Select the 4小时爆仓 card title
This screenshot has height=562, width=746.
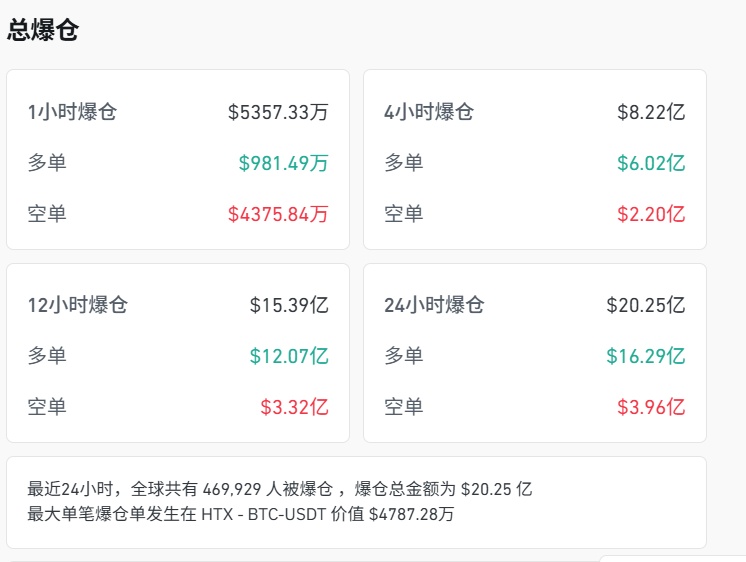click(x=429, y=112)
